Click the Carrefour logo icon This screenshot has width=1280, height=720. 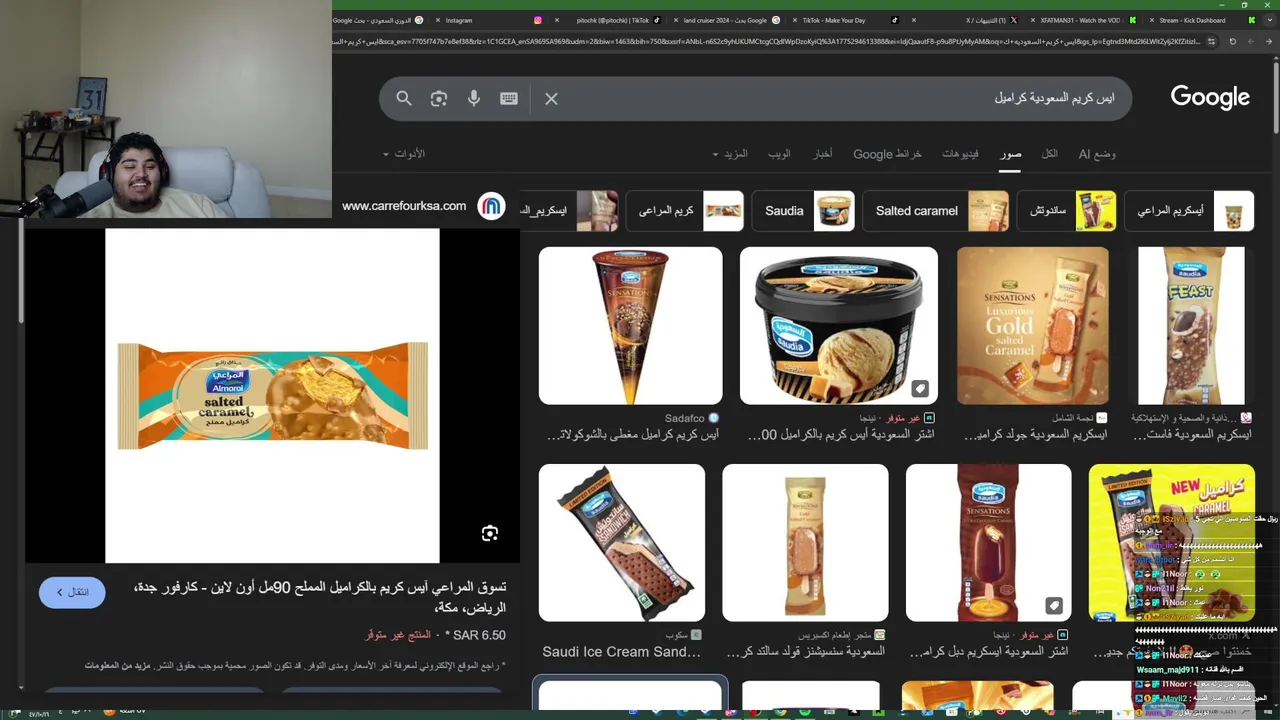491,206
